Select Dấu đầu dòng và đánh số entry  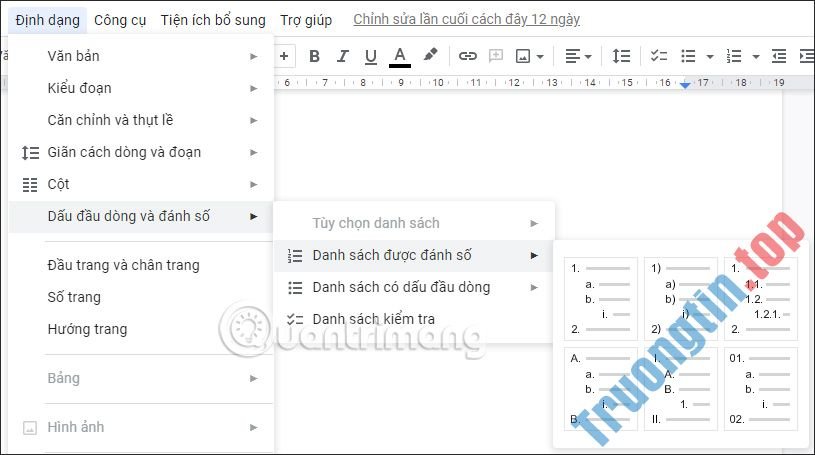point(140,216)
